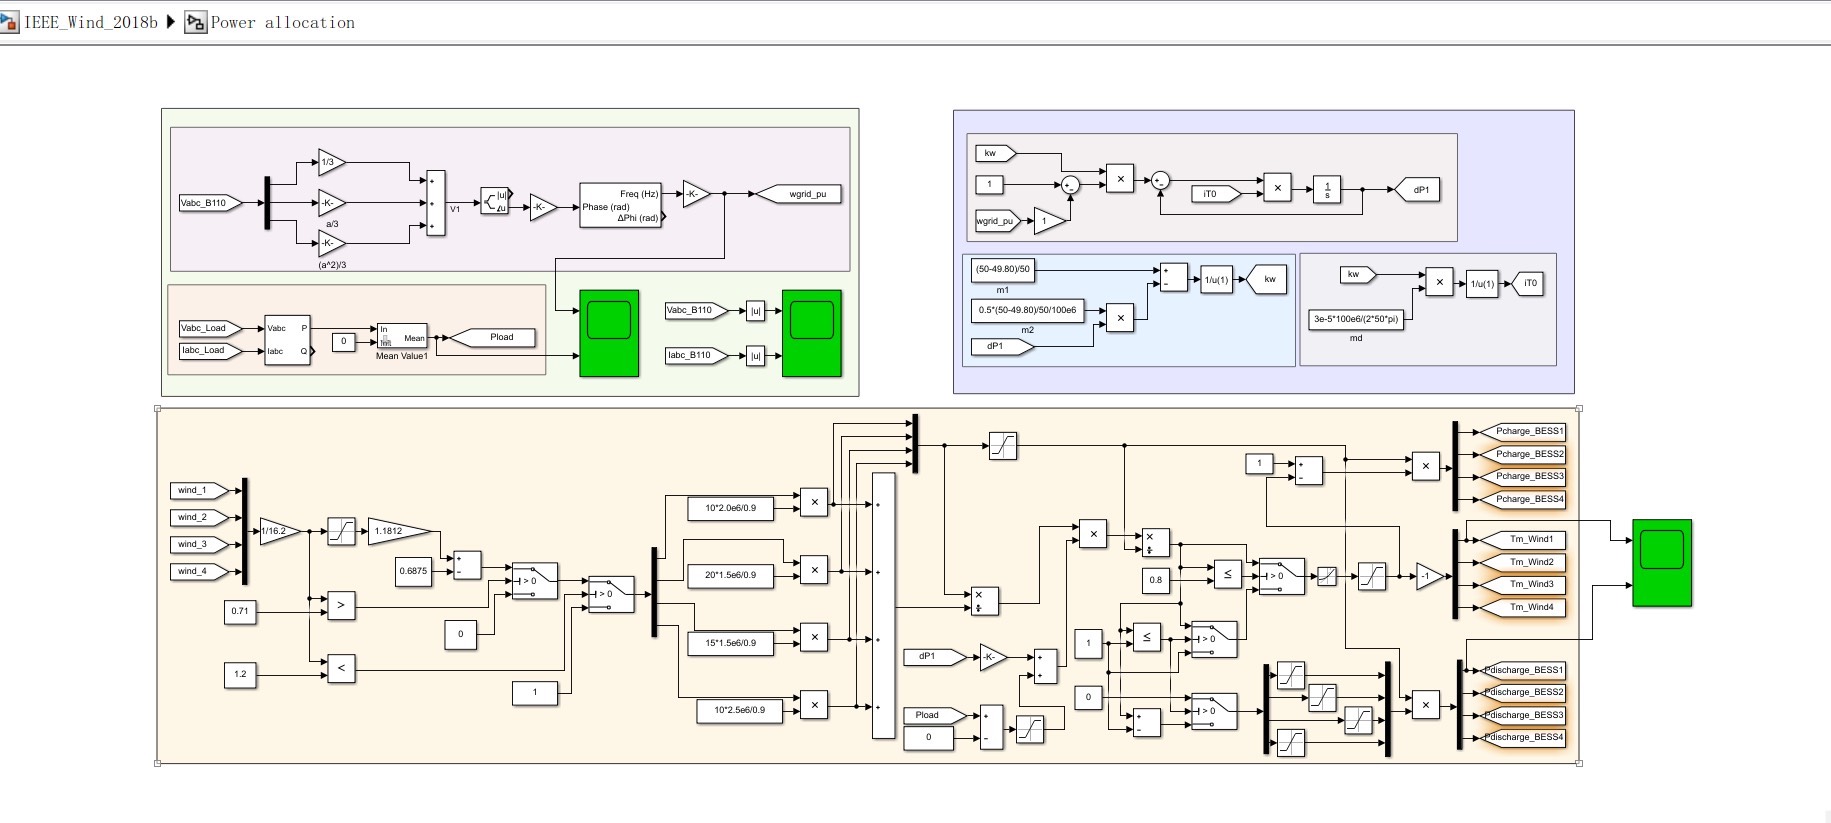Select the wgrid_pu Goto tag block
Screen dimensions: 1831x823
798,194
